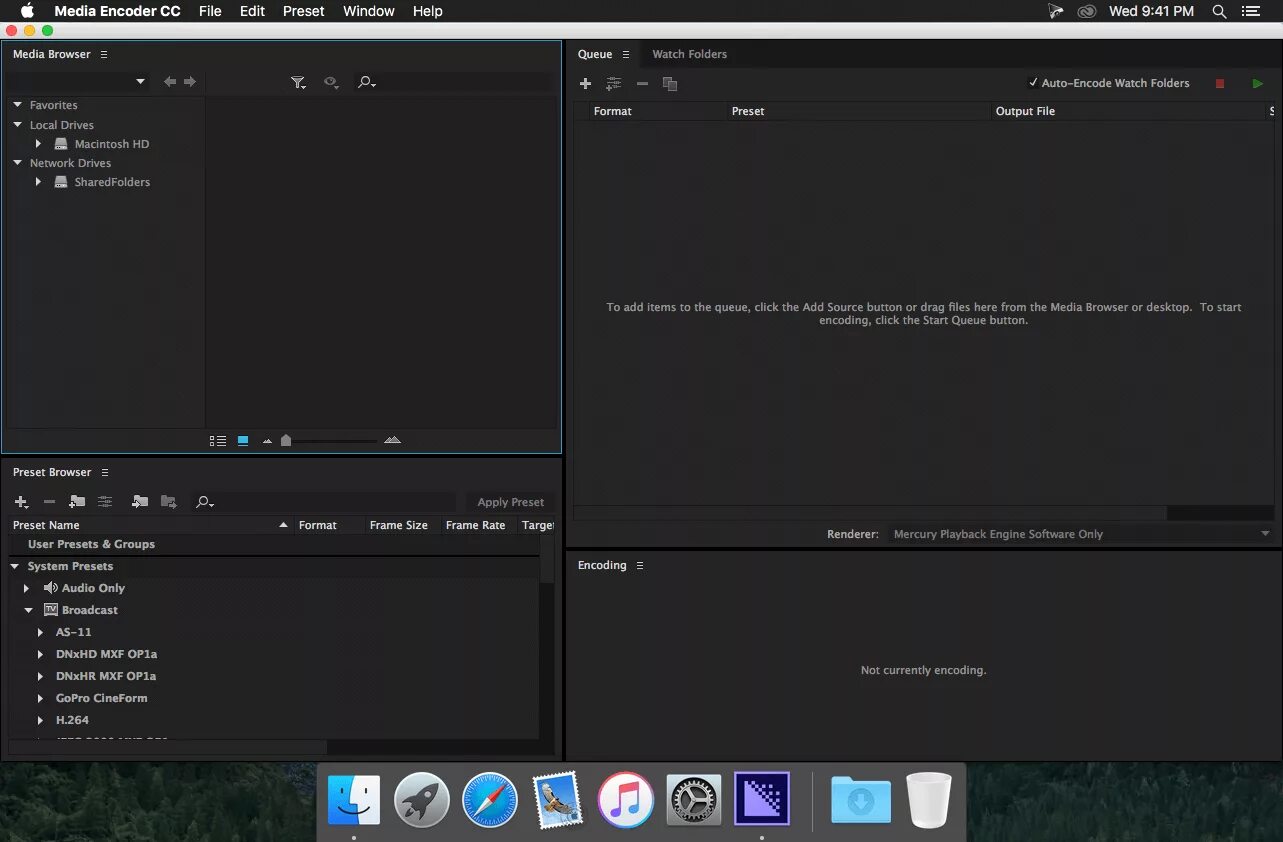Create new preset group folder icon

[x=77, y=502]
